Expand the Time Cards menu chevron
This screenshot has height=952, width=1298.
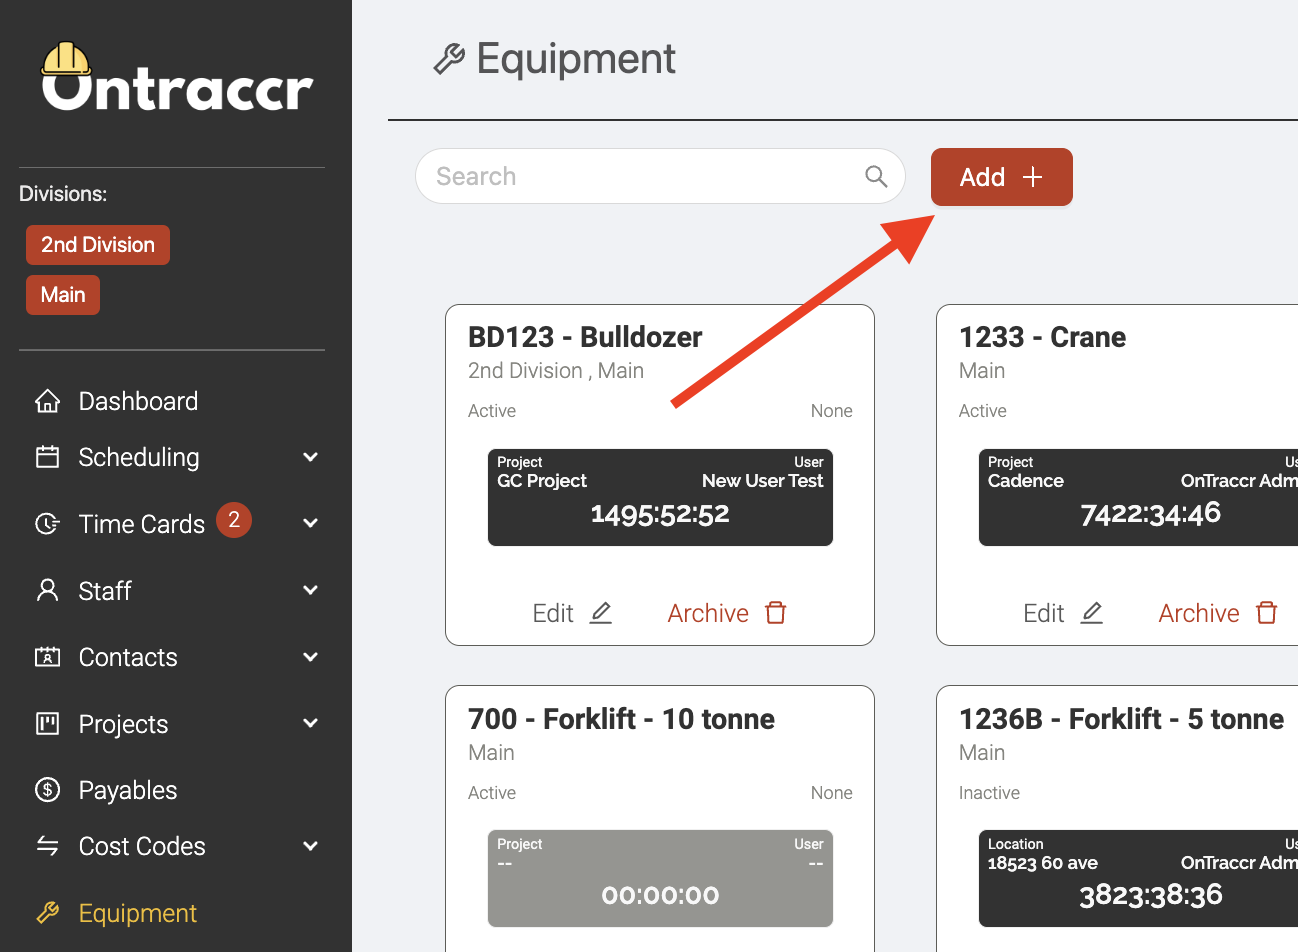point(311,523)
